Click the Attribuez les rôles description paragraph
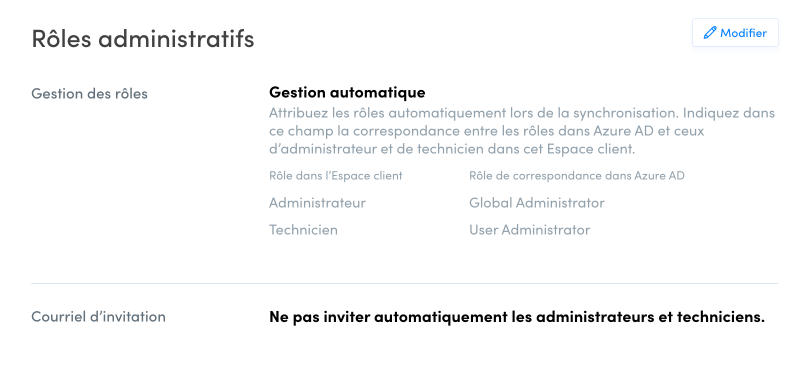805x366 pixels. 522,131
